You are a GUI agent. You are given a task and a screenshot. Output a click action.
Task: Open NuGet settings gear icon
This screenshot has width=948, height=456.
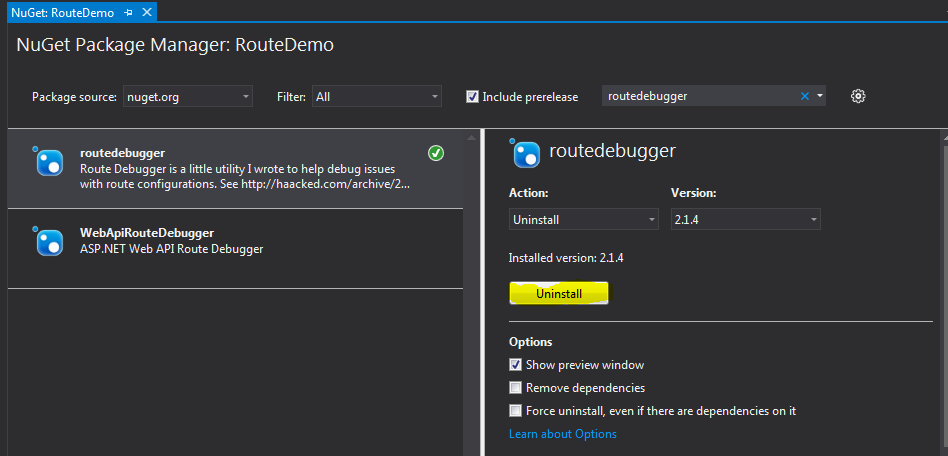[857, 96]
